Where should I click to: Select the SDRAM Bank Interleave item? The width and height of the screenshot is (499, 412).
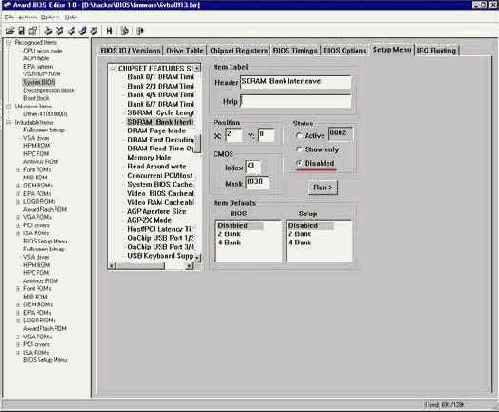[x=160, y=122]
